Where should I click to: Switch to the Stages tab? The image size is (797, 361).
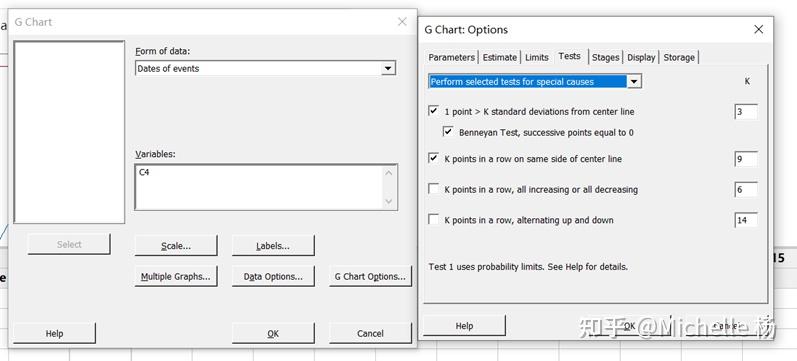[605, 57]
